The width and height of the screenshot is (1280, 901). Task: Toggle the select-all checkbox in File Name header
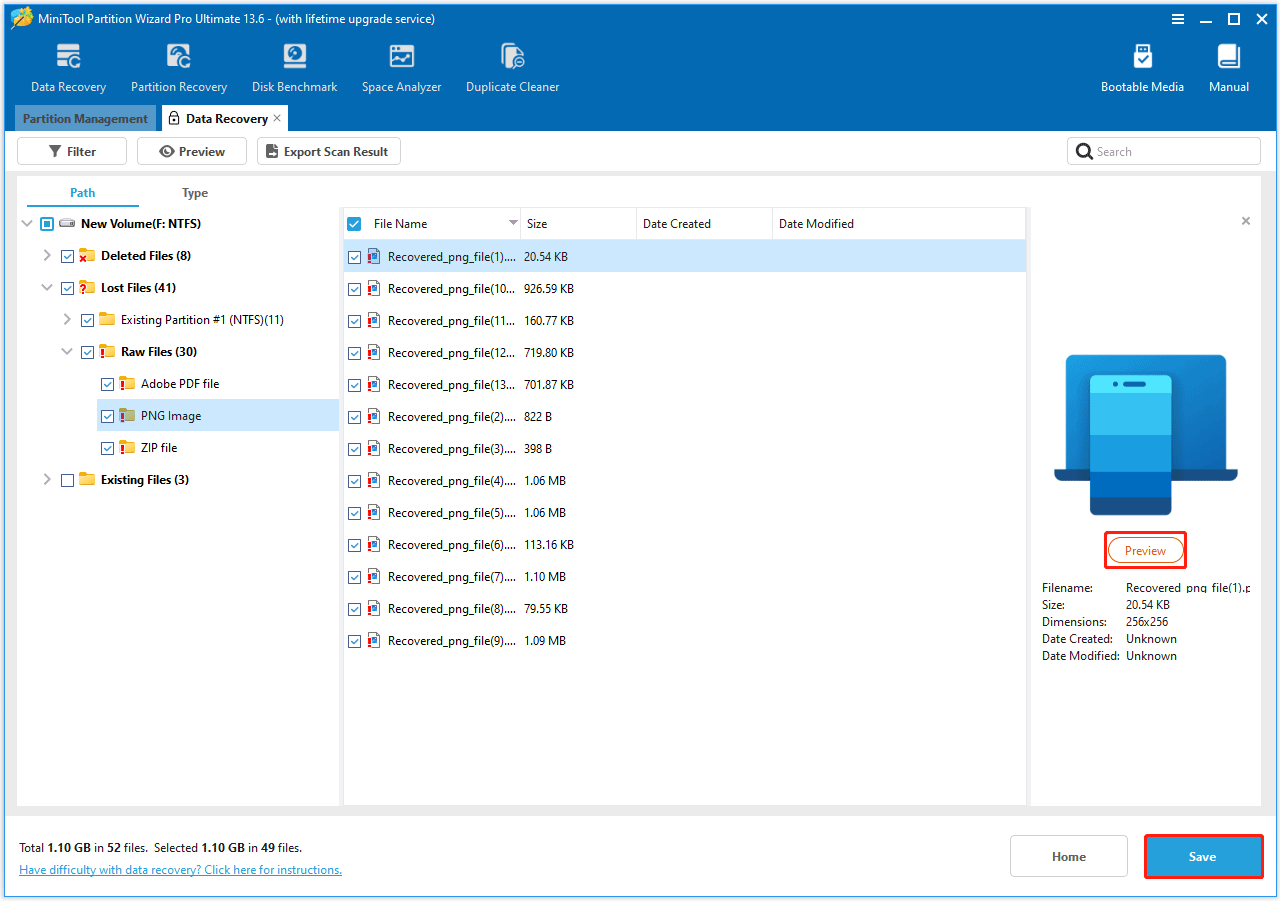(354, 223)
